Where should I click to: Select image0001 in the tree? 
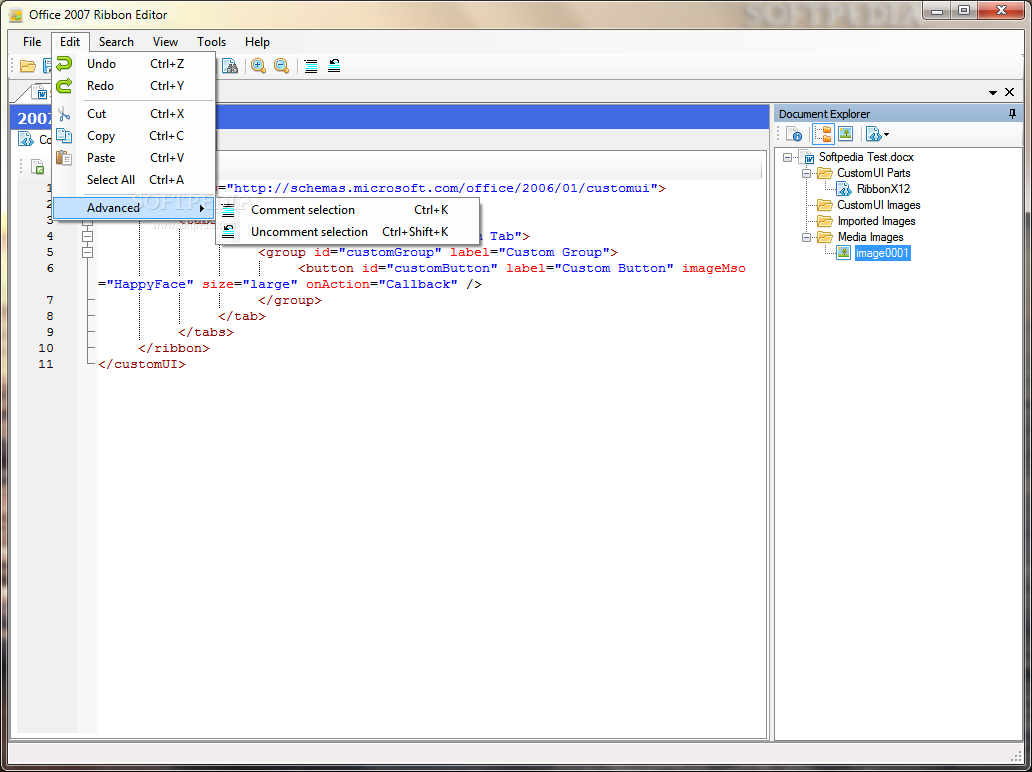(x=882, y=253)
